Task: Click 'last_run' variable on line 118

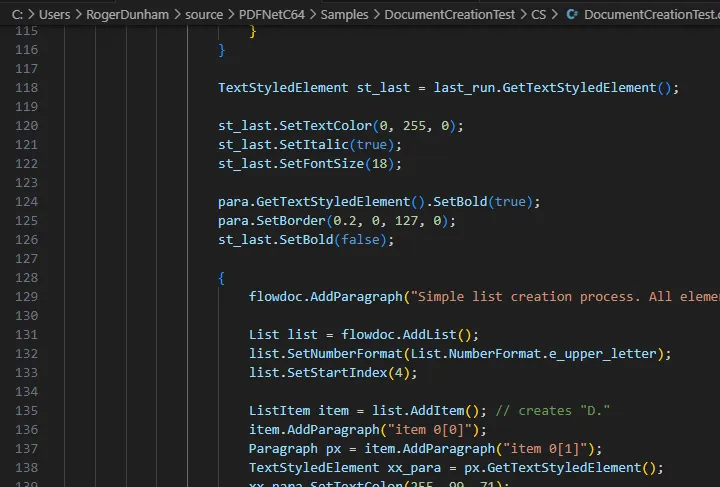Action: (x=464, y=88)
